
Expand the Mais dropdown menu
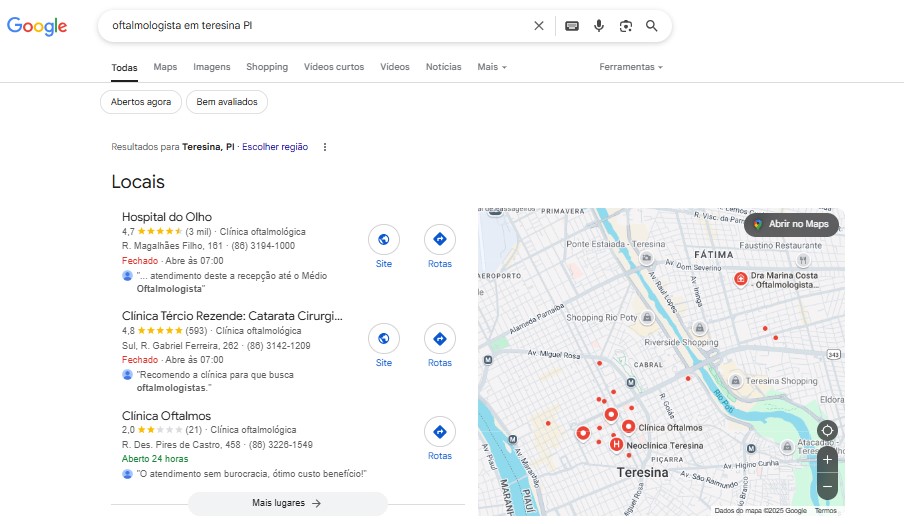pos(492,67)
